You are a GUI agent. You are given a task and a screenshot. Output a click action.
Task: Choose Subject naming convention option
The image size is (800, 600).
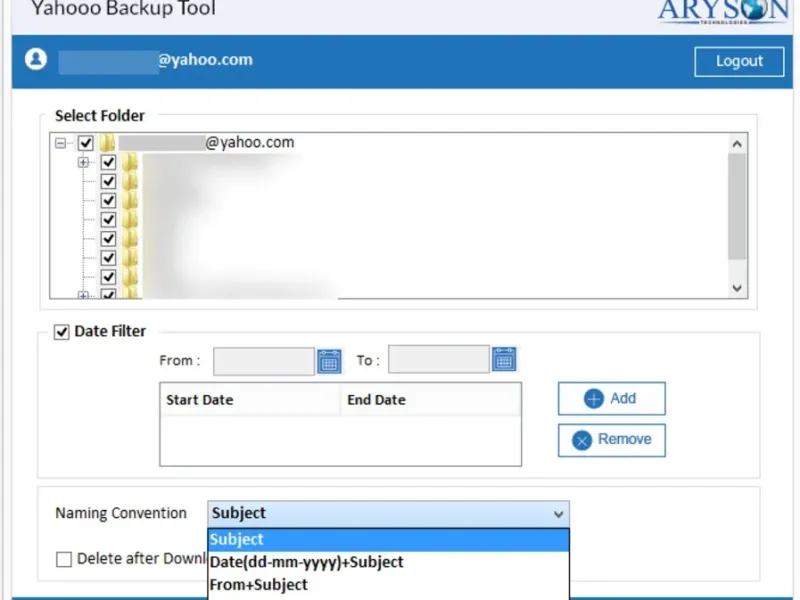[x=388, y=539]
